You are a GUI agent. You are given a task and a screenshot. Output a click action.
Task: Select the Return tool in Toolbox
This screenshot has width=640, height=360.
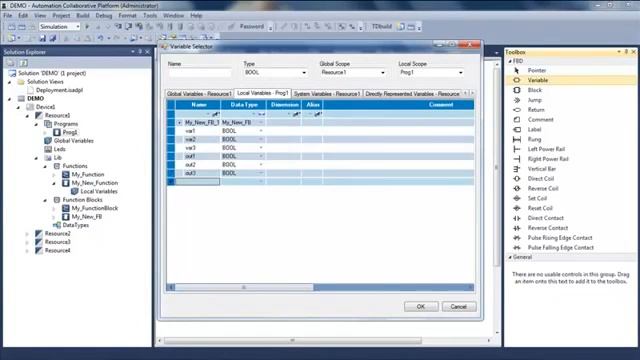(x=536, y=109)
